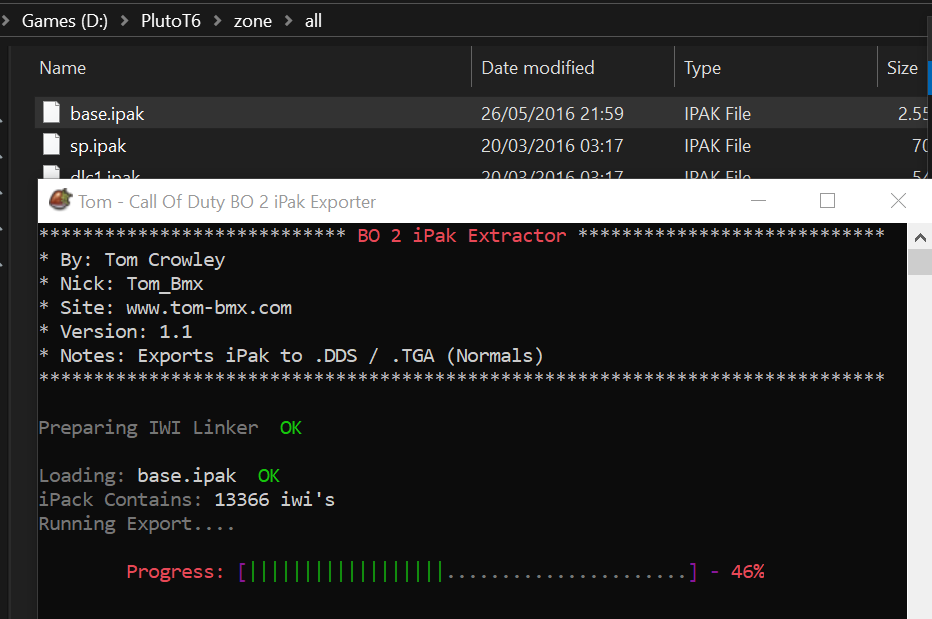Click the Notes: Exports iPak line

click(x=291, y=356)
